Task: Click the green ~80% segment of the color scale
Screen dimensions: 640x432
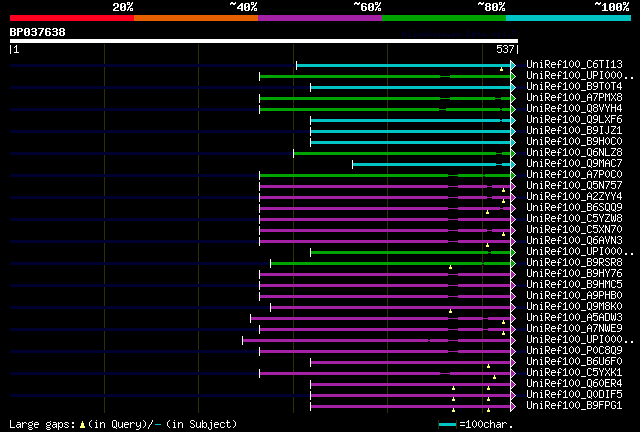Action: point(444,18)
